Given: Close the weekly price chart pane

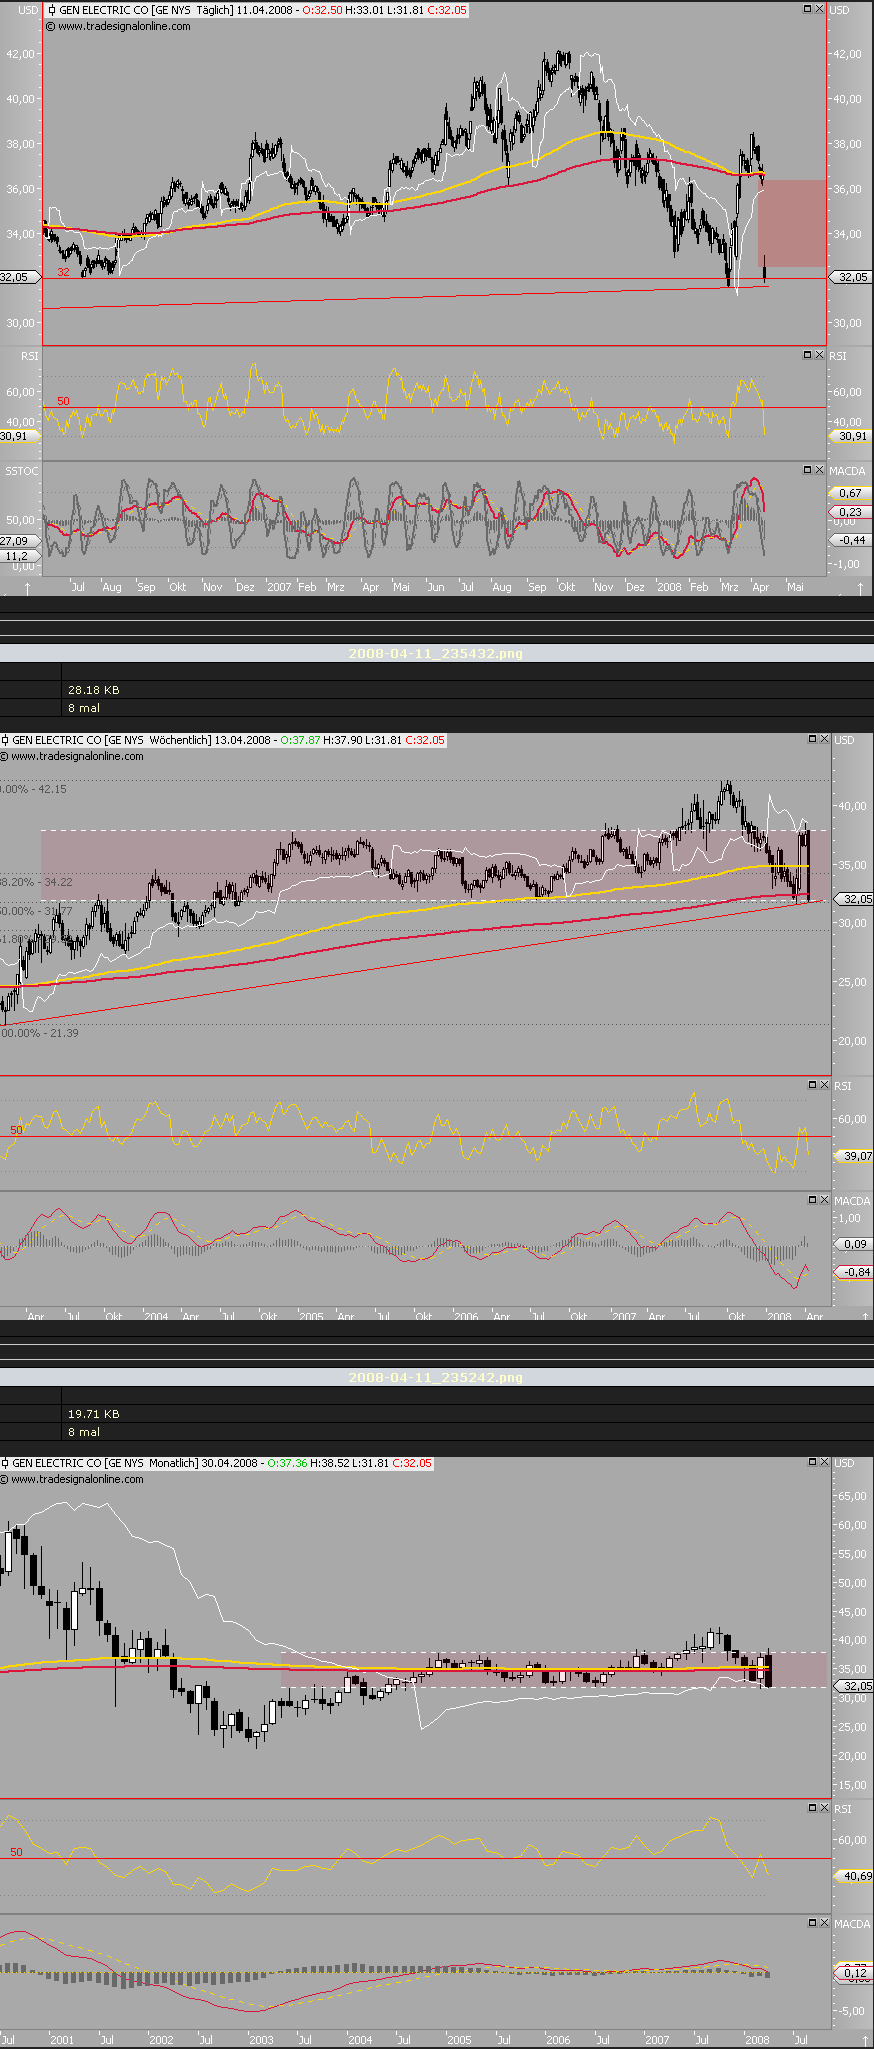Looking at the screenshot, I should click(x=824, y=739).
